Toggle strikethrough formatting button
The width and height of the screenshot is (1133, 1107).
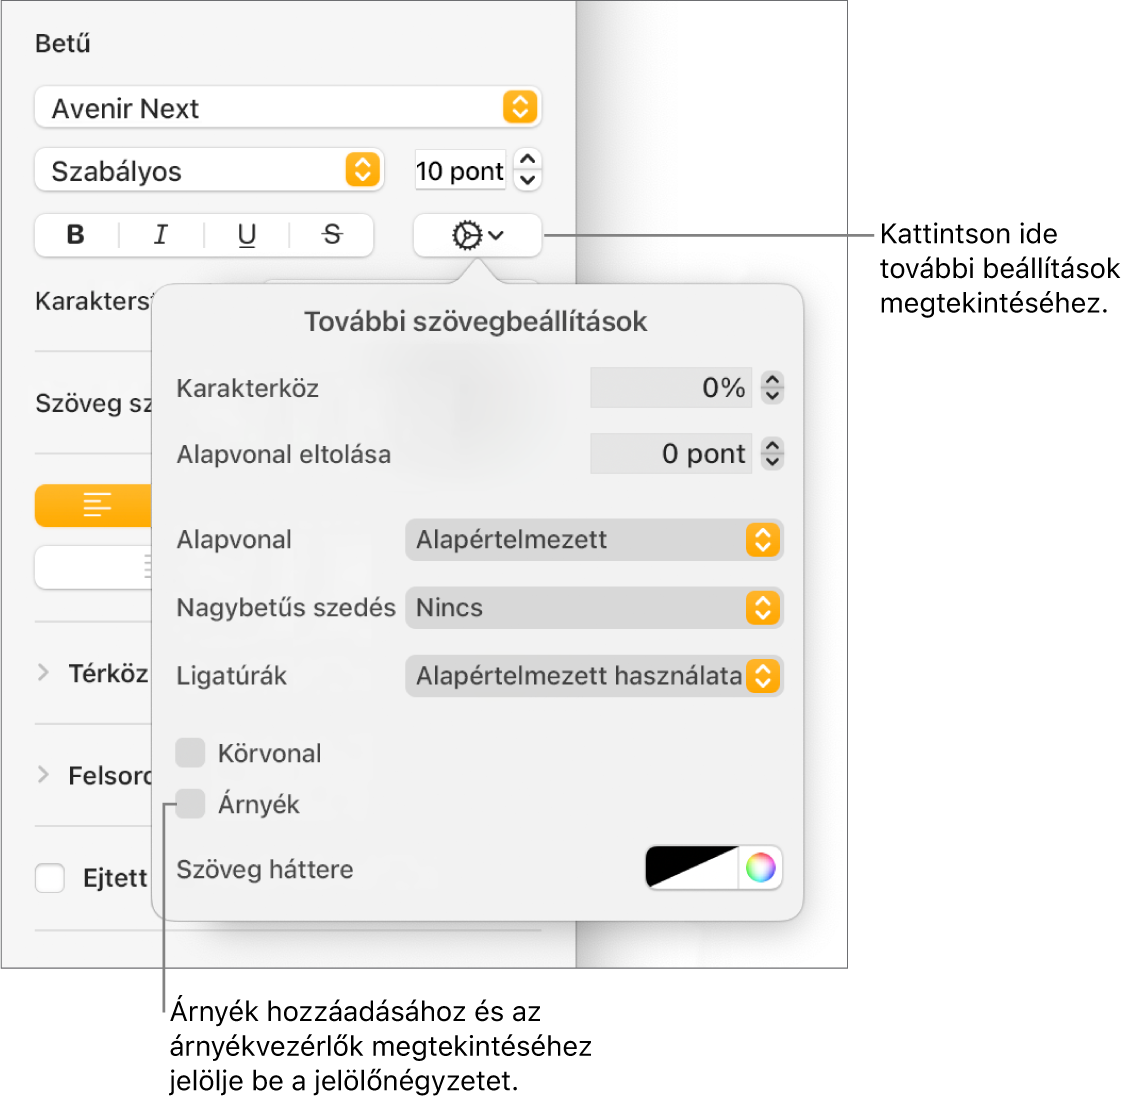click(x=332, y=235)
